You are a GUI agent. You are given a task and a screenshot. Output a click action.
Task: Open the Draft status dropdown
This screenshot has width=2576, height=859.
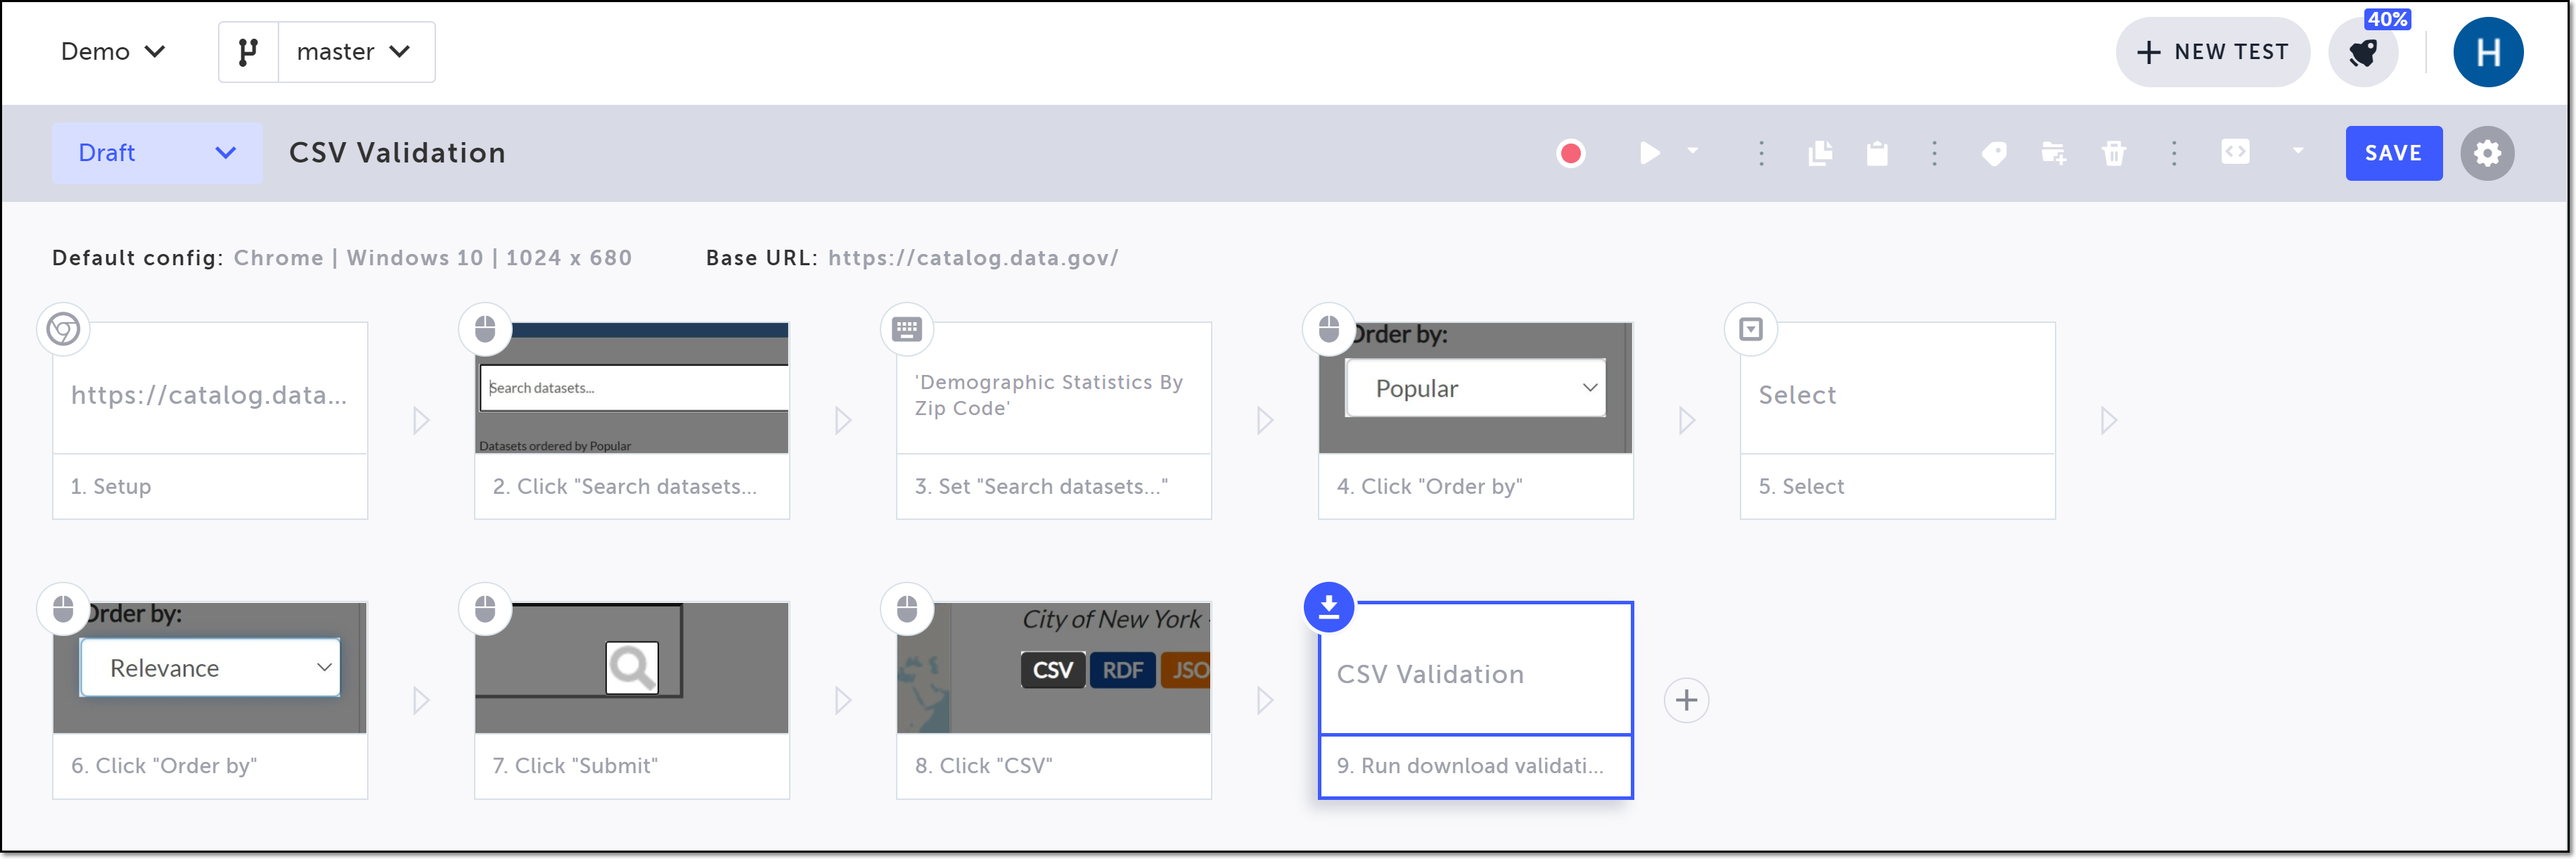pos(157,153)
